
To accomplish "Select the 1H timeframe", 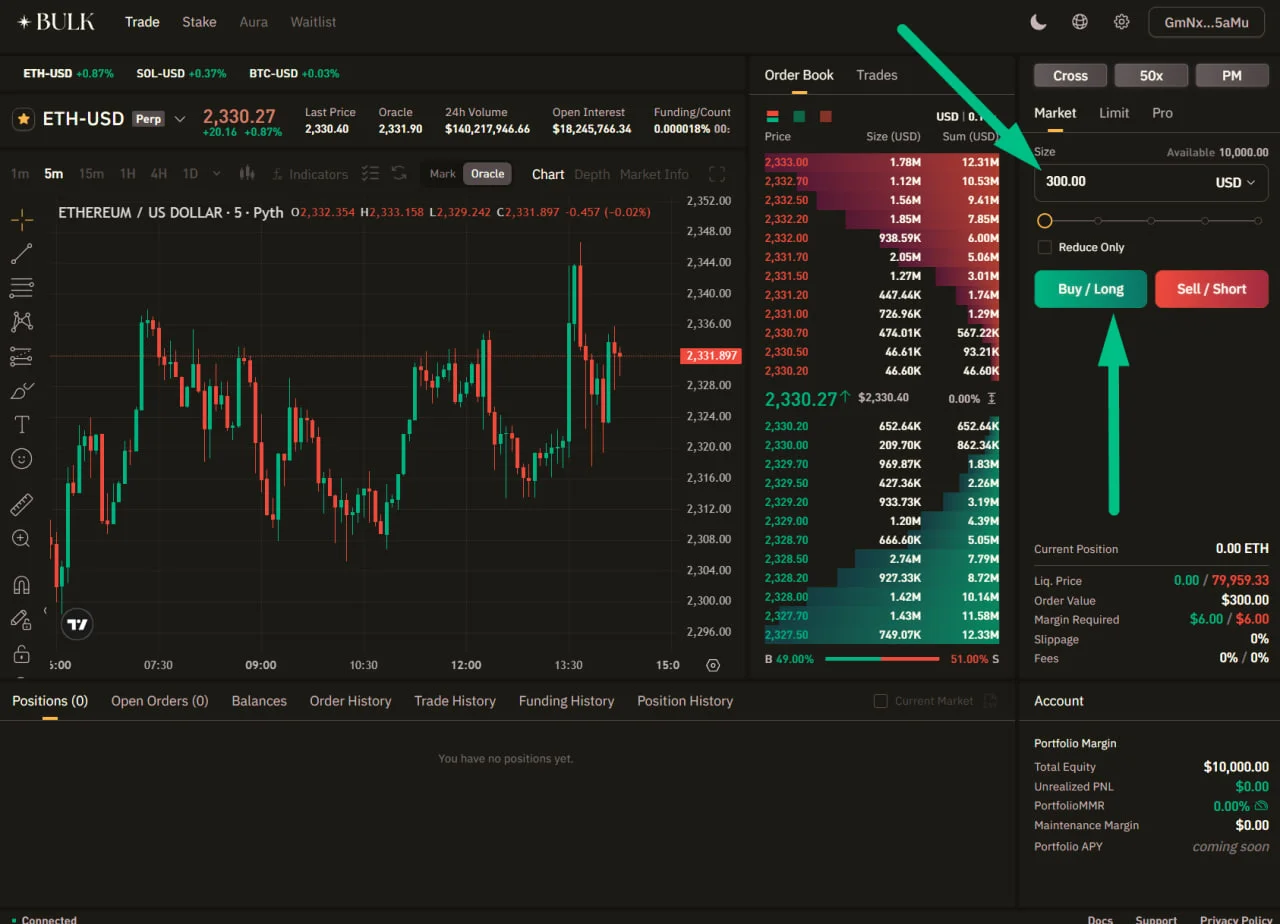I will [128, 174].
